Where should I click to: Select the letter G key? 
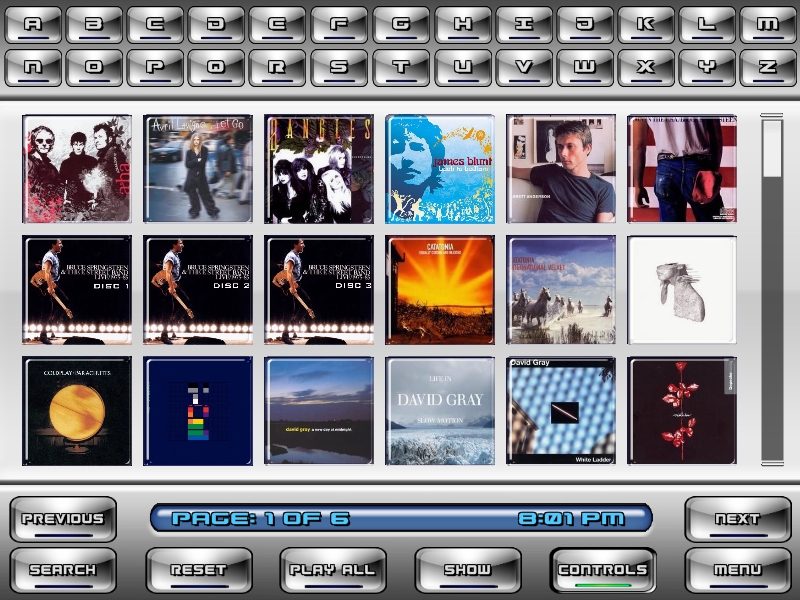click(x=401, y=24)
